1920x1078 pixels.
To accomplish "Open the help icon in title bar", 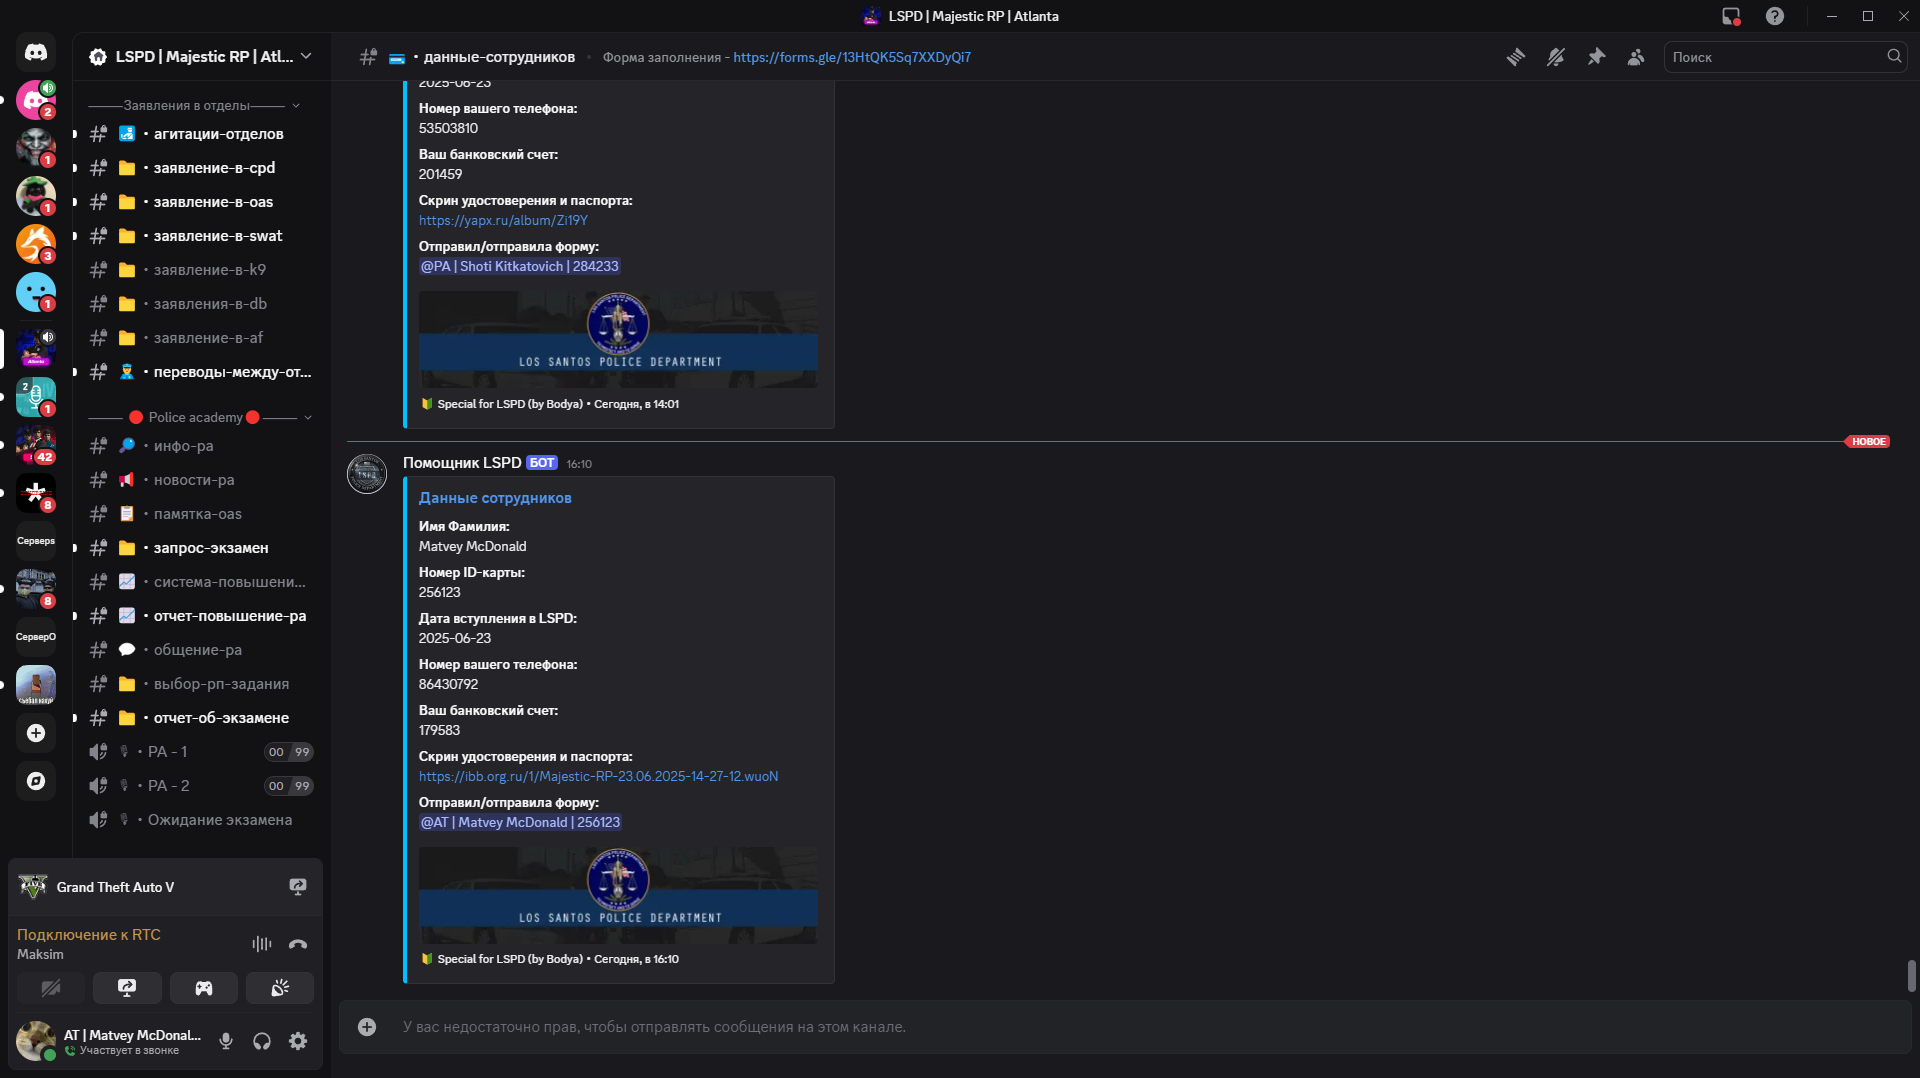I will point(1775,16).
